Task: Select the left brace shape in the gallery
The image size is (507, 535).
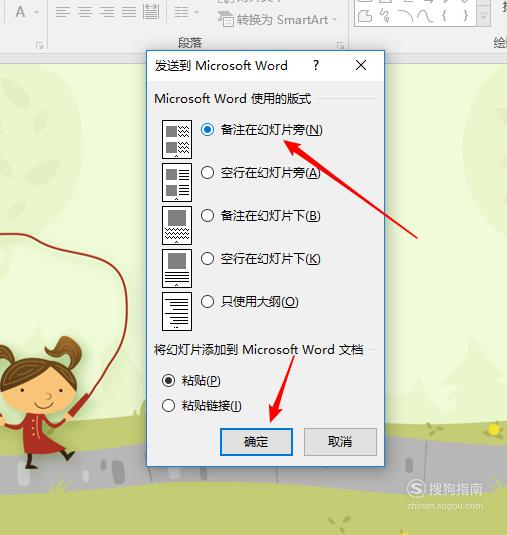Action: coord(445,16)
